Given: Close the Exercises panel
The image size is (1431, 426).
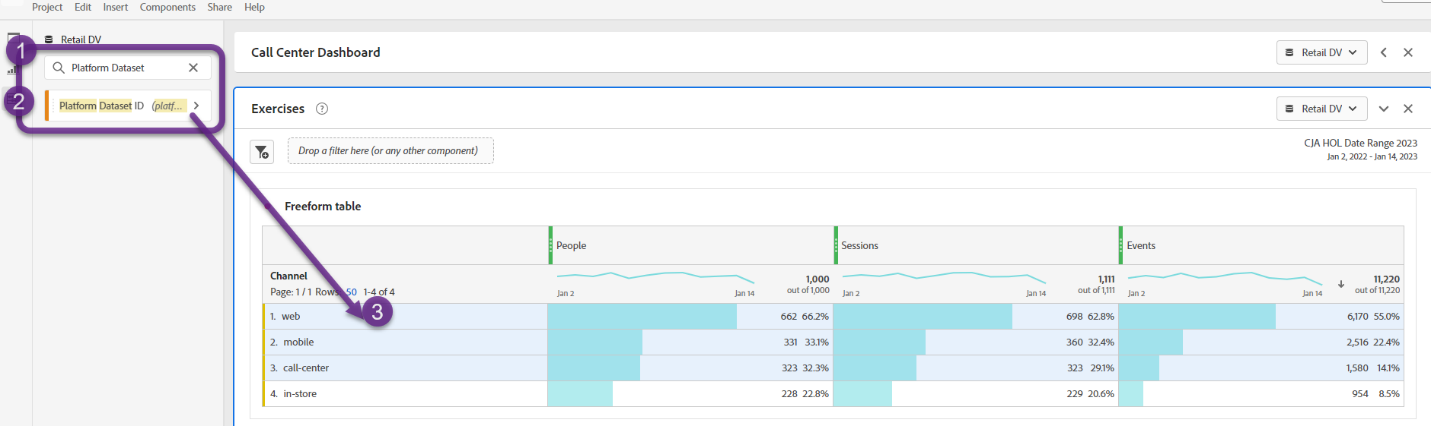Looking at the screenshot, I should click(1408, 108).
